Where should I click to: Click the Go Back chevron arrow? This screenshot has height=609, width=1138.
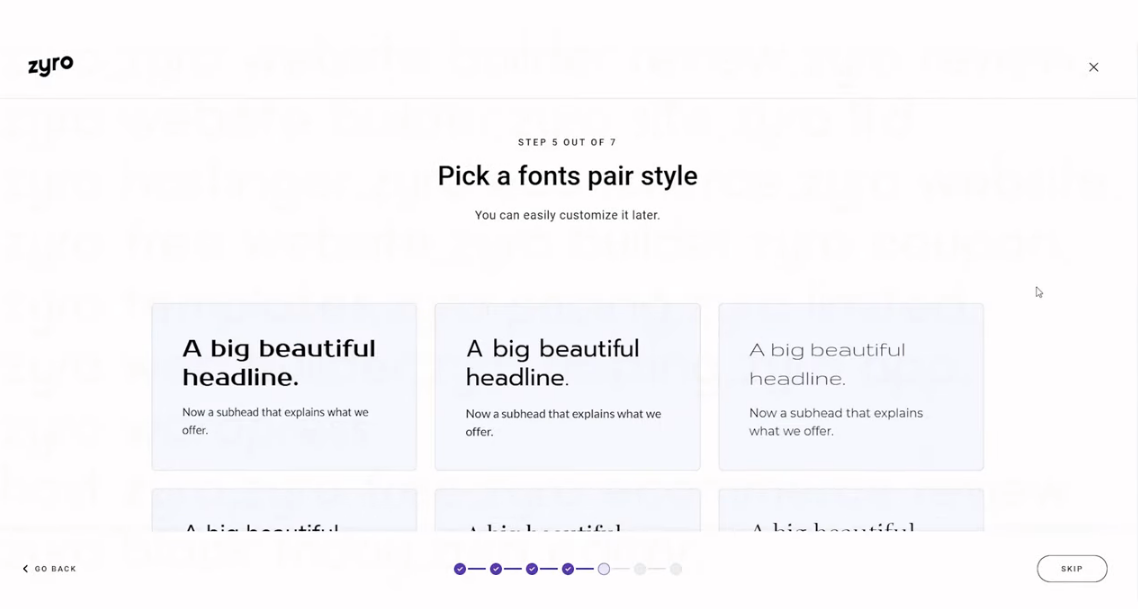point(25,569)
